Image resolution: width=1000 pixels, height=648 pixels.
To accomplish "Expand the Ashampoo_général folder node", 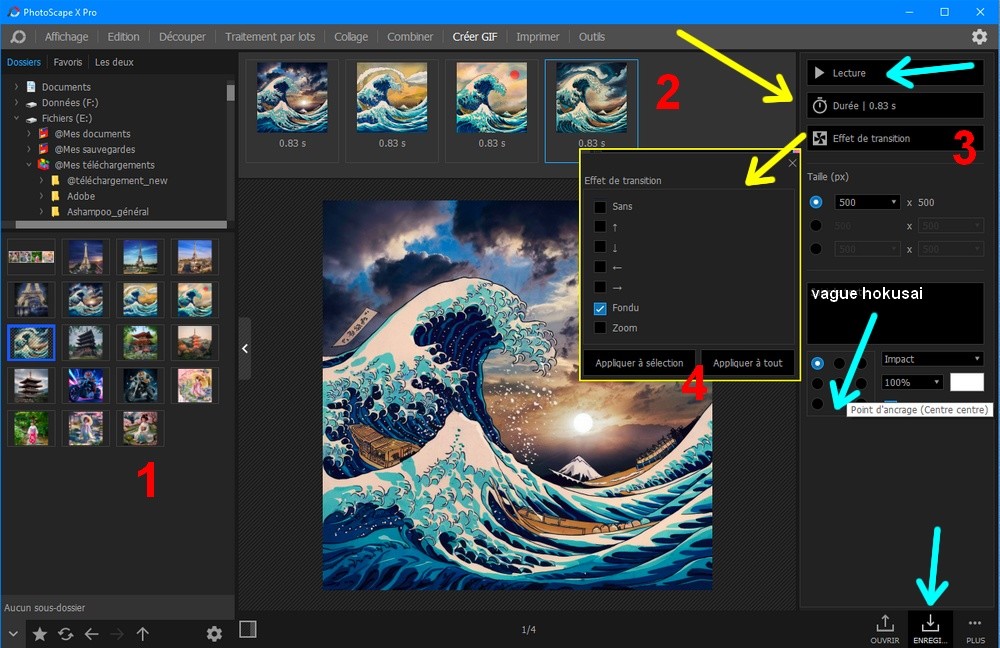I will click(x=41, y=211).
